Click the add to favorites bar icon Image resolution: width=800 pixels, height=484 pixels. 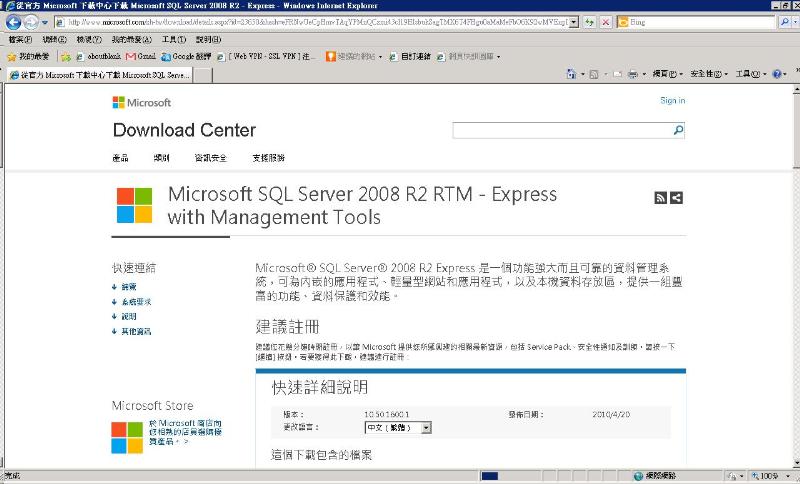pyautogui.click(x=66, y=57)
